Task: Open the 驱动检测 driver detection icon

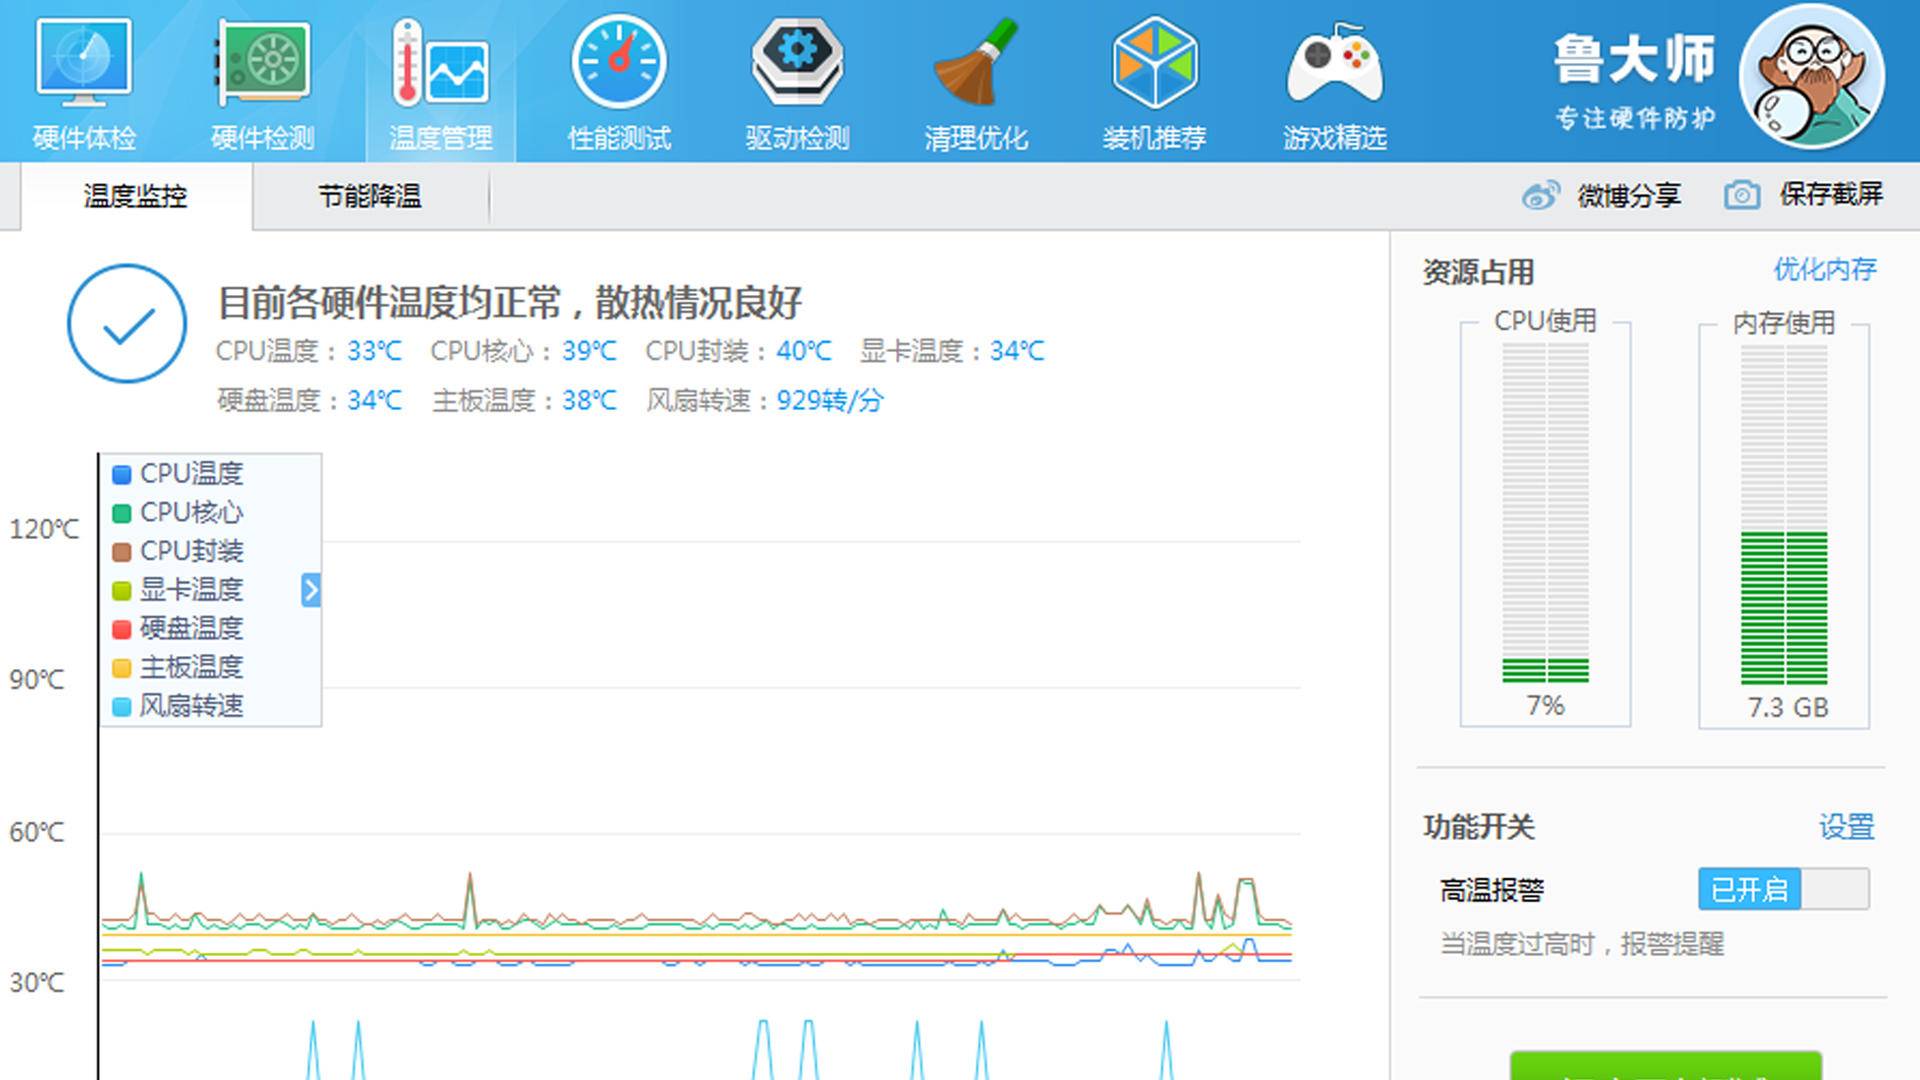Action: [x=797, y=63]
